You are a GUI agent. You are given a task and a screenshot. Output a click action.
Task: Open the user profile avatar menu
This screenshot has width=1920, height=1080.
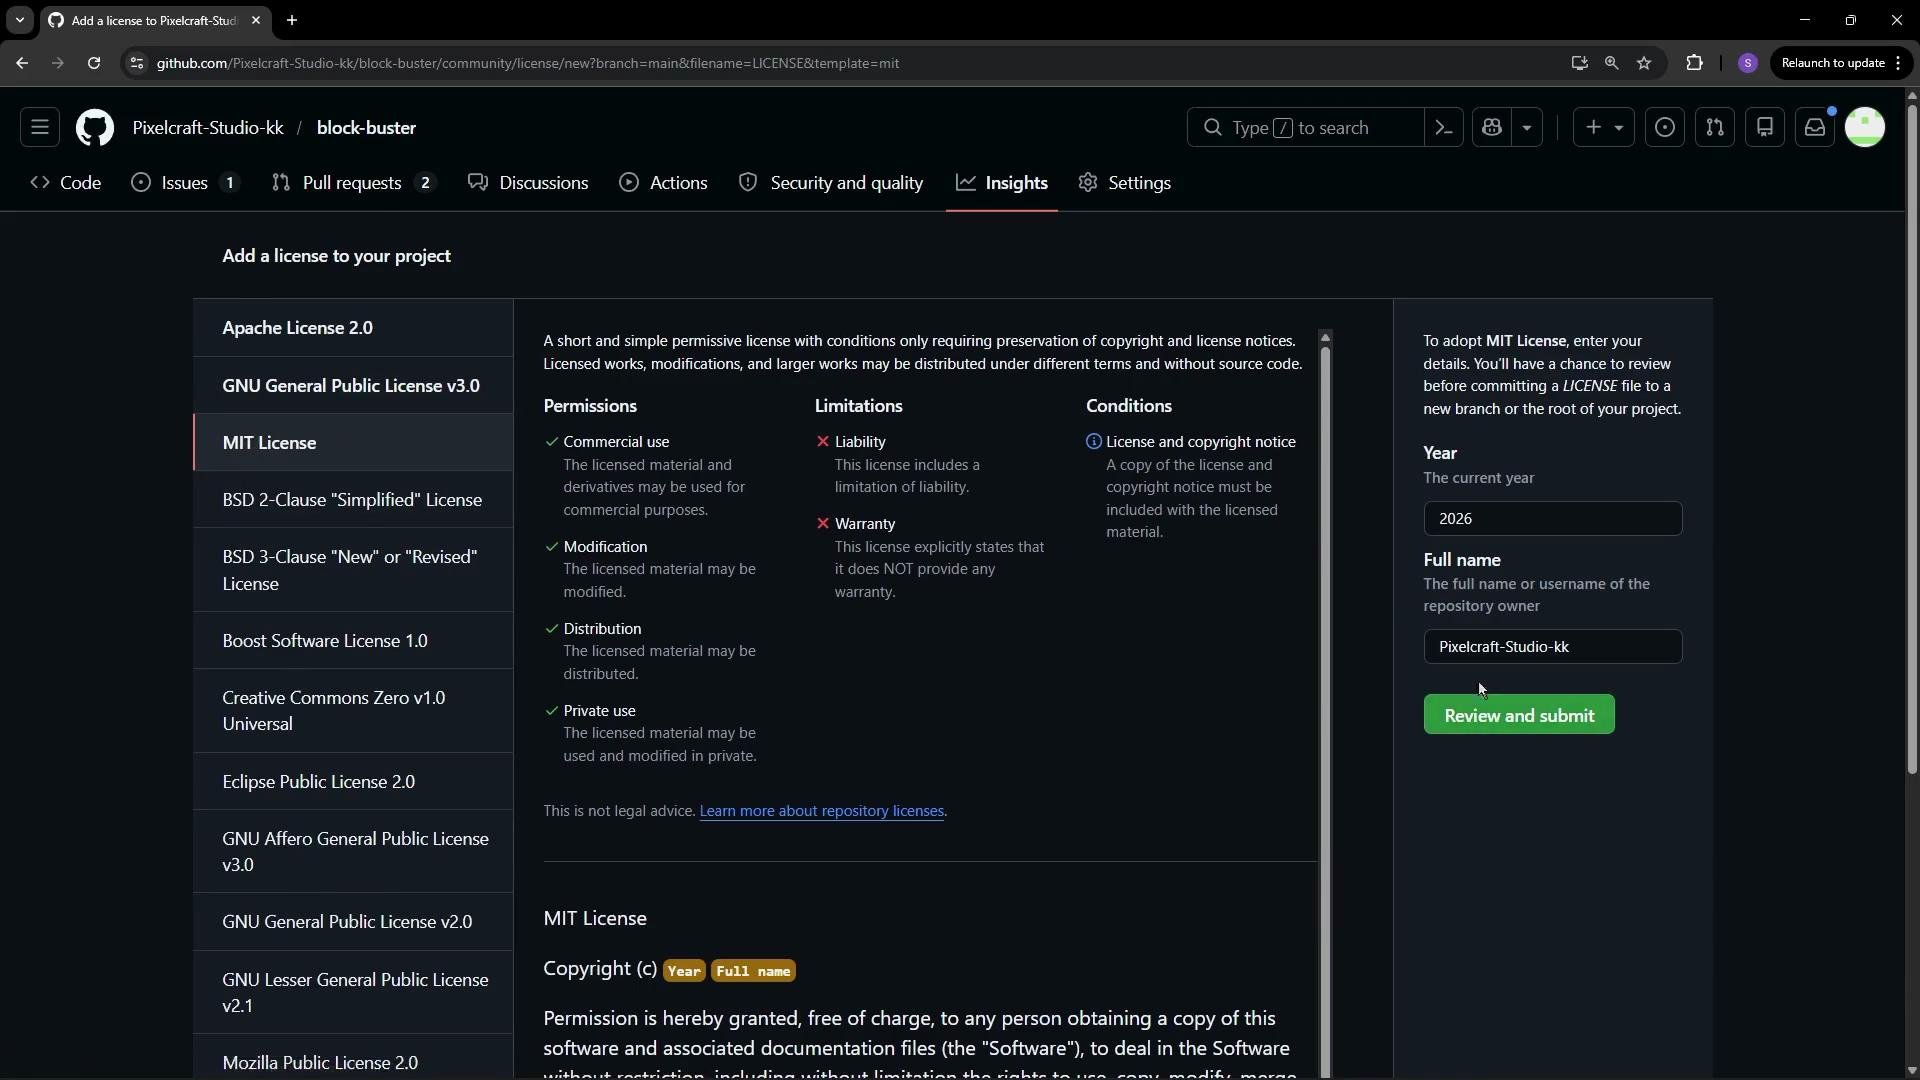(1865, 128)
